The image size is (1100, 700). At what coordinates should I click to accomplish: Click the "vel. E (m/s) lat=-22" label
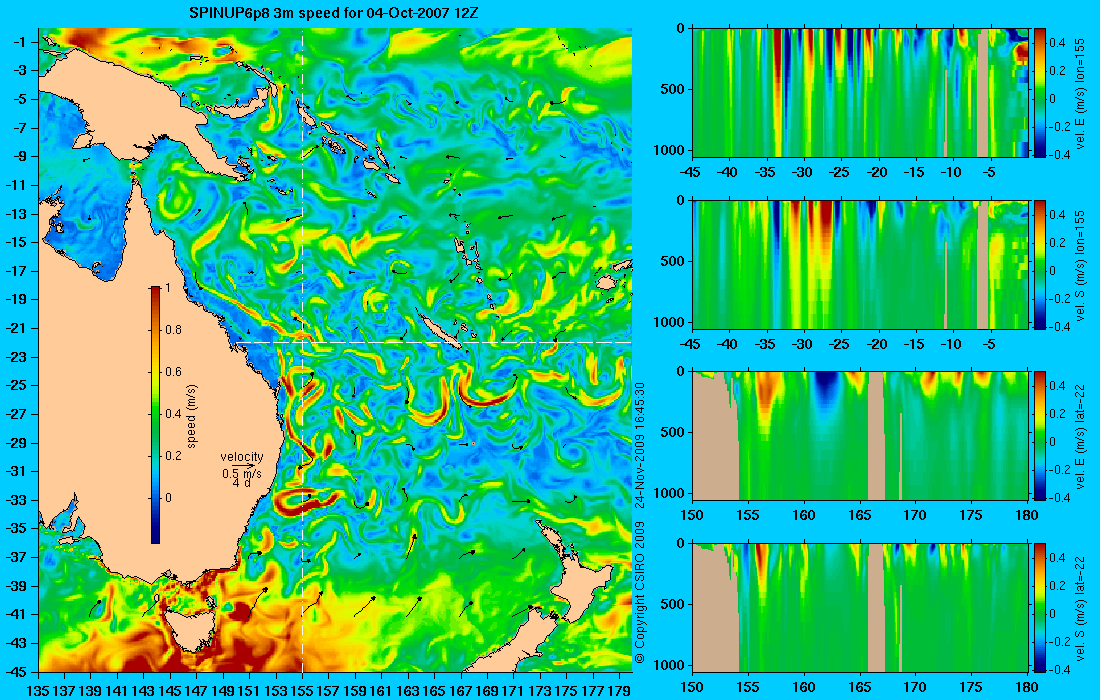(x=1080, y=436)
